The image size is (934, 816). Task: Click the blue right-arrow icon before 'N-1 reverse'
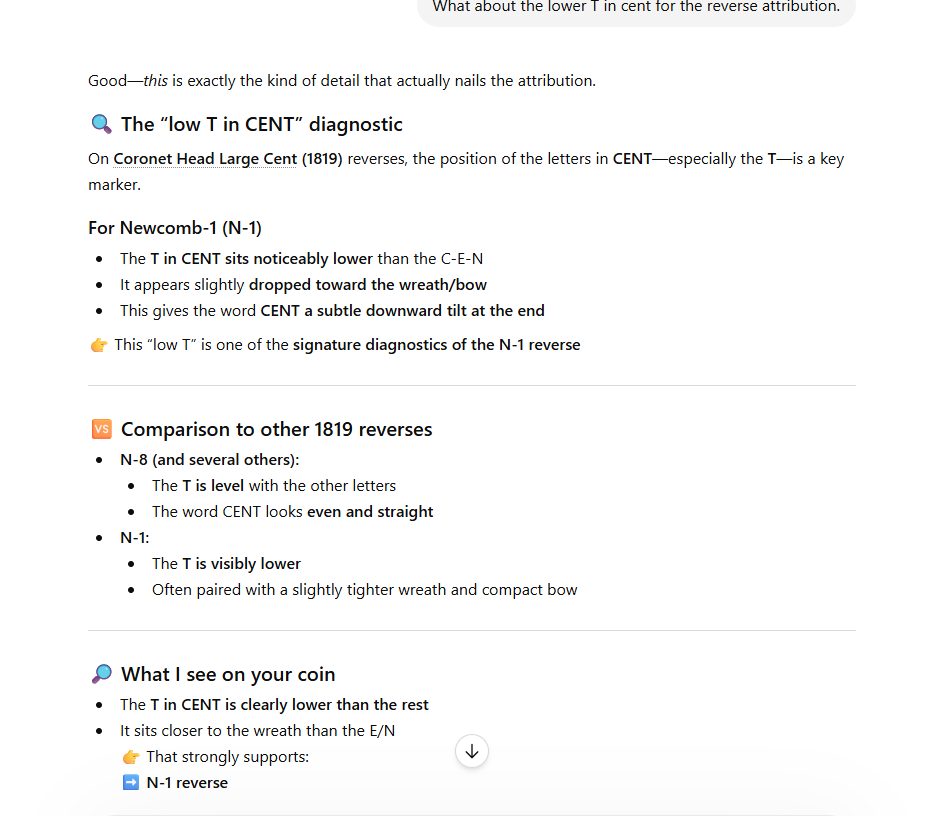131,782
